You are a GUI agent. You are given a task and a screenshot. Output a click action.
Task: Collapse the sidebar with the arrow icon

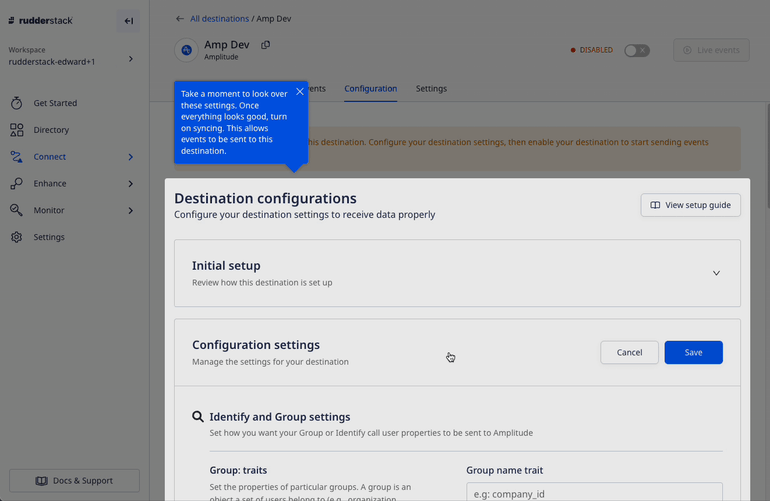pos(128,21)
